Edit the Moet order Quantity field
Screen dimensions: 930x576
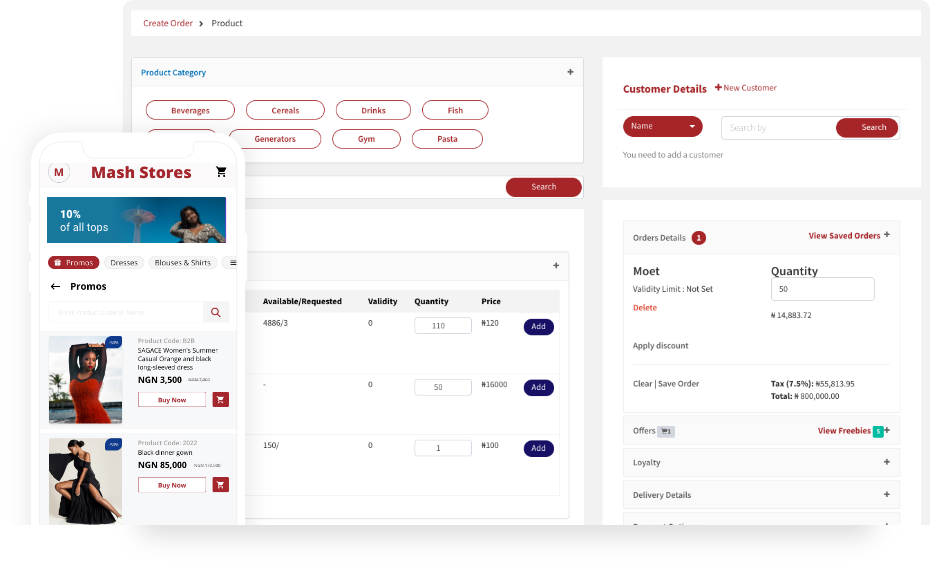pos(823,289)
